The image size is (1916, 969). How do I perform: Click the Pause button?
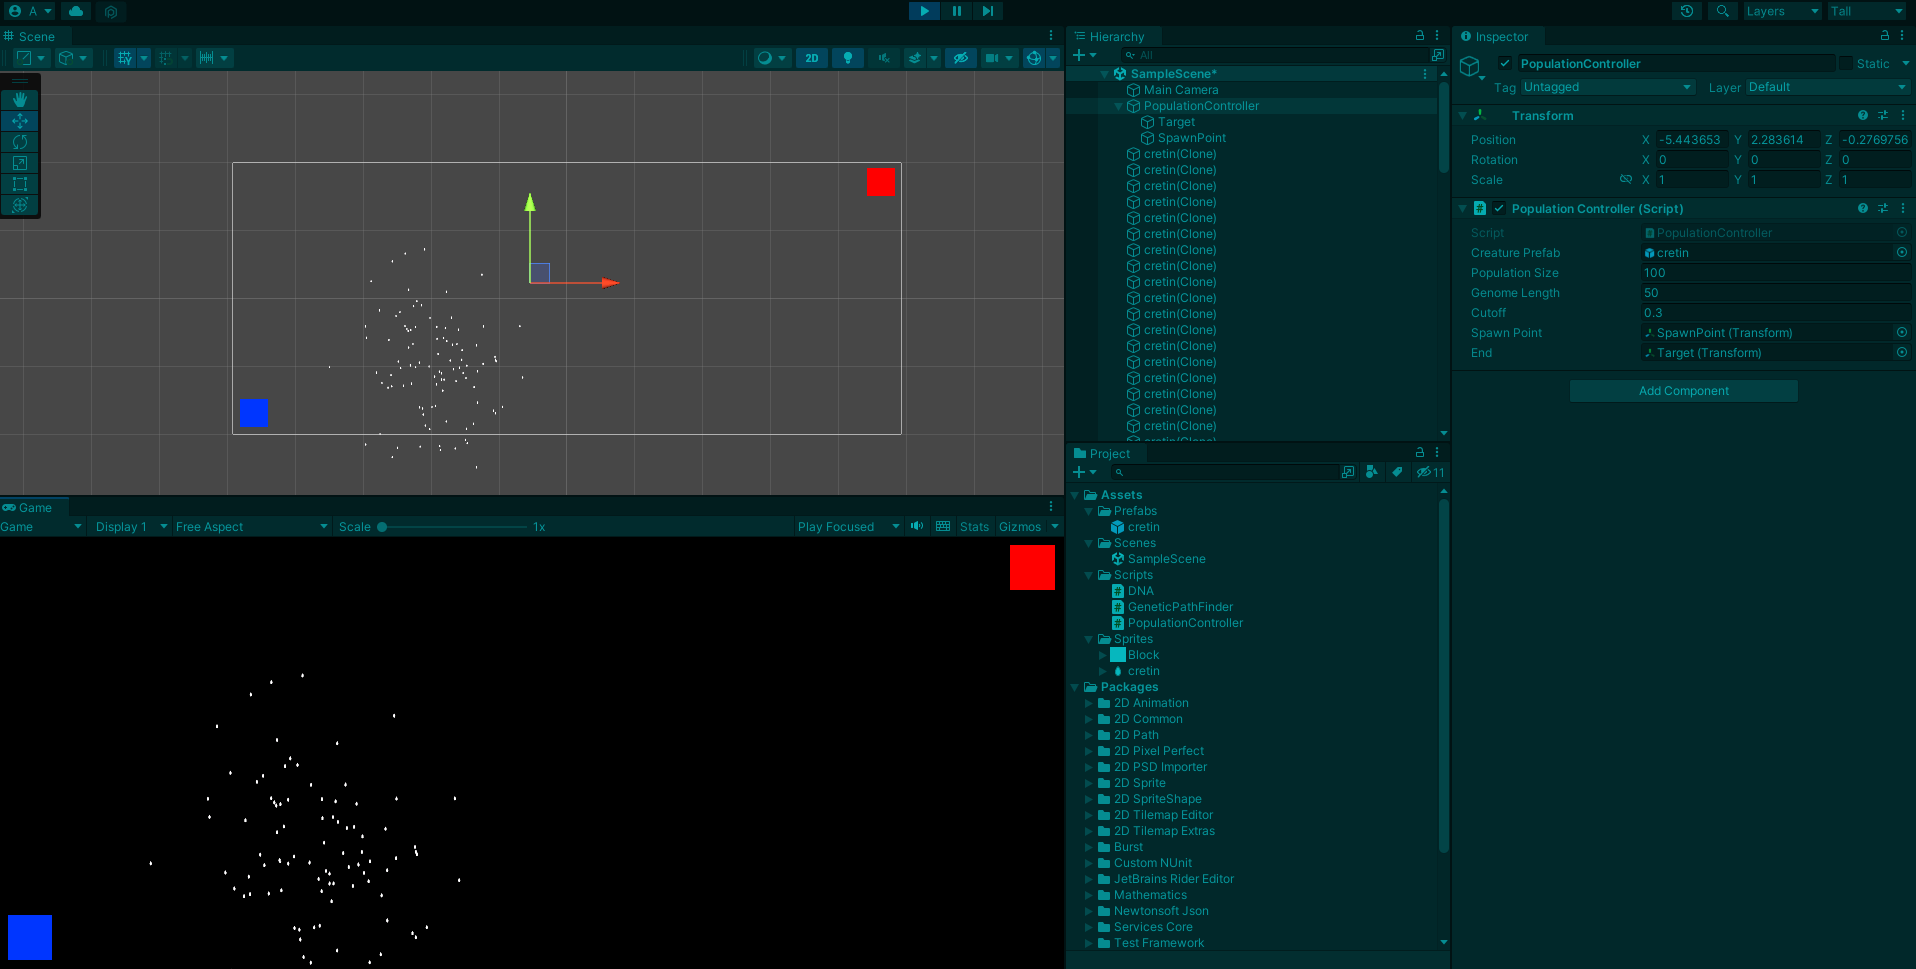point(956,11)
